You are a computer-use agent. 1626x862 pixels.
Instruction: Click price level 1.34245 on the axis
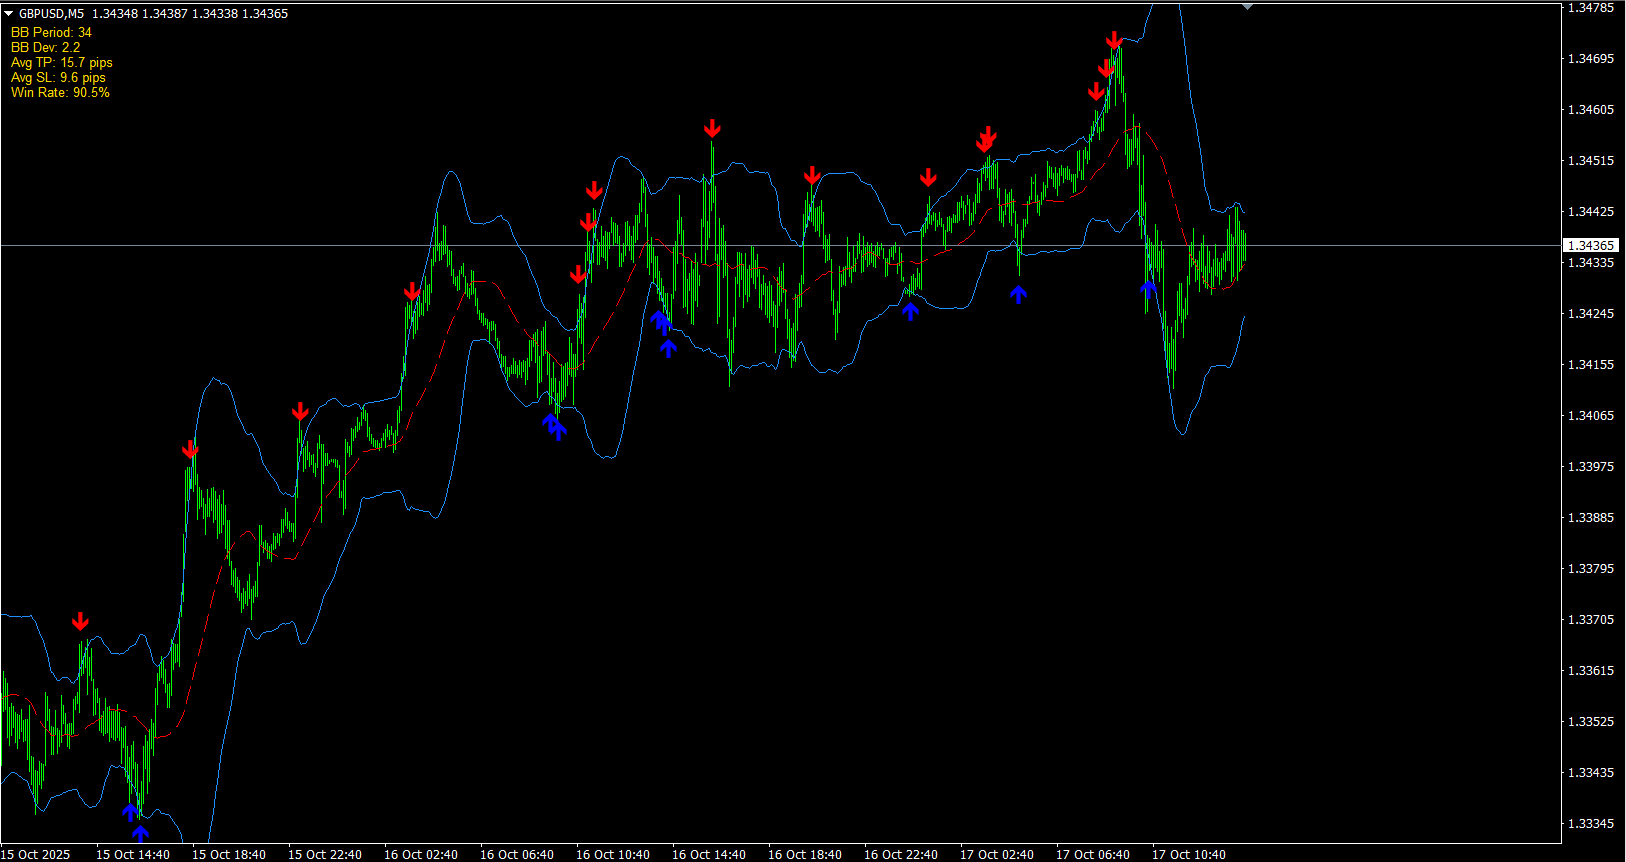(1590, 314)
